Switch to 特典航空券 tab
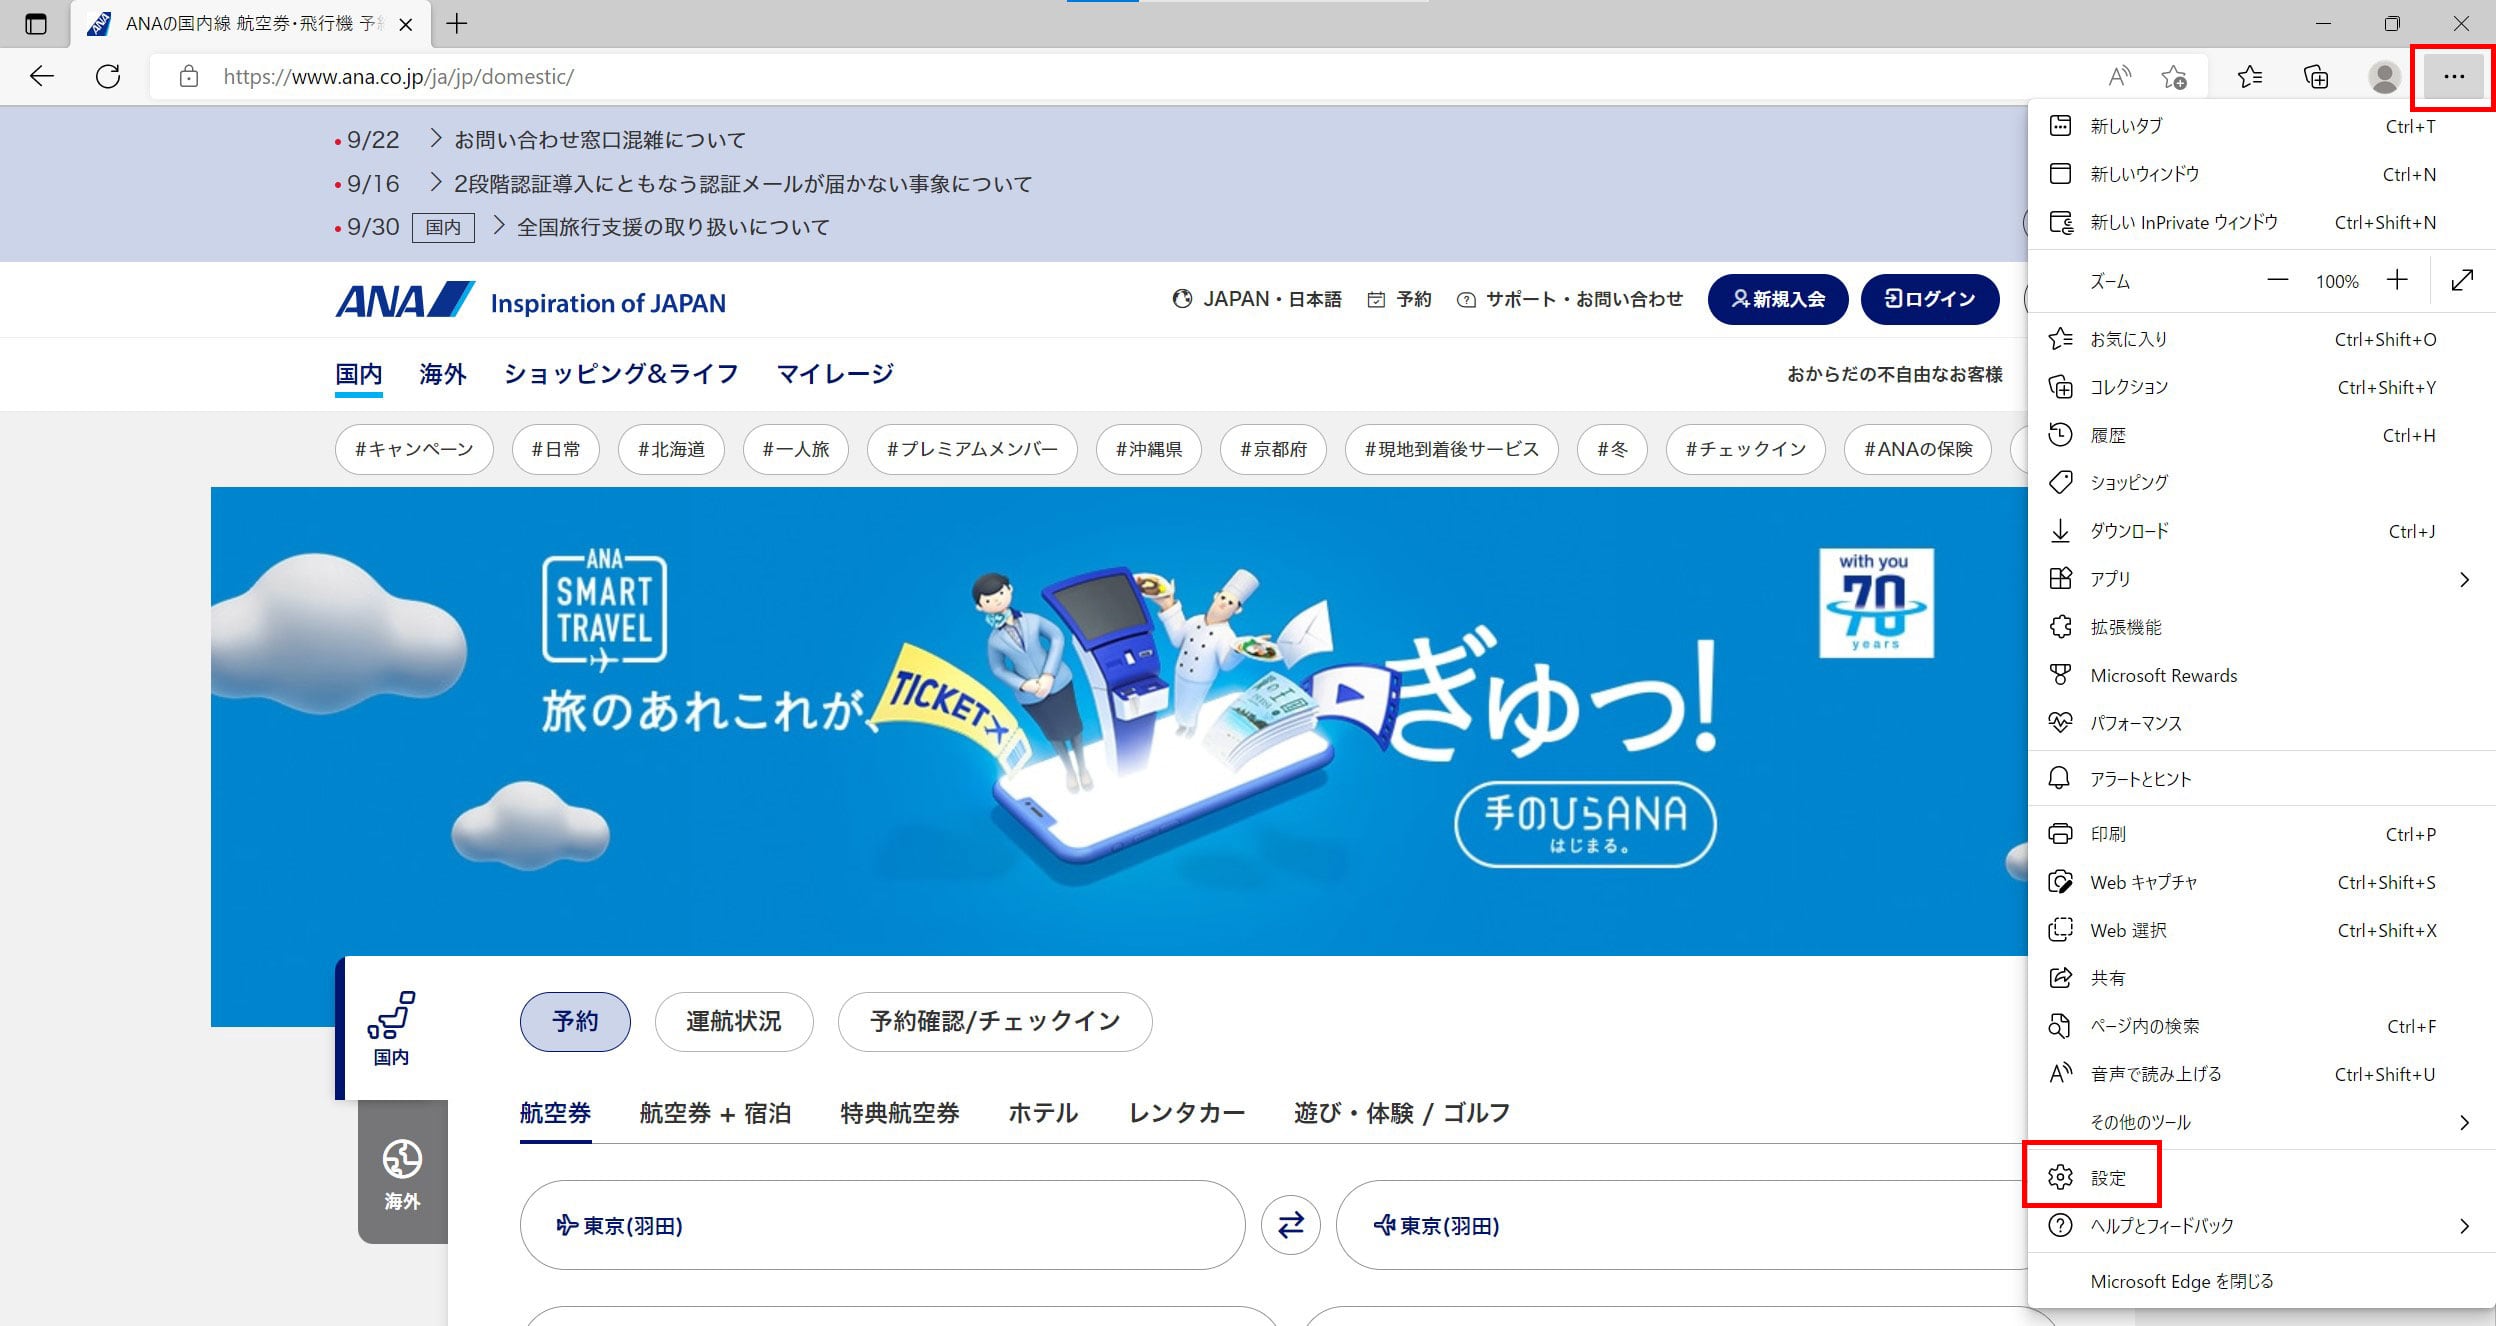2496x1326 pixels. [x=900, y=1113]
